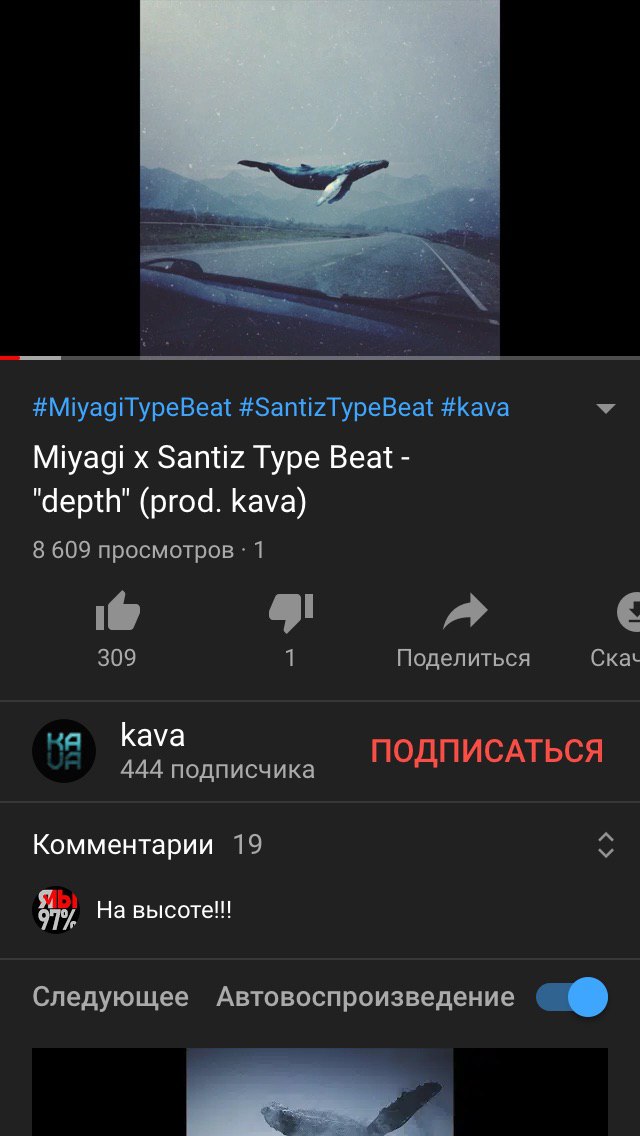Image resolution: width=640 pixels, height=1136 pixels.
Task: Toggle the Автовоспроизведение autoplay switch
Action: pos(572,997)
